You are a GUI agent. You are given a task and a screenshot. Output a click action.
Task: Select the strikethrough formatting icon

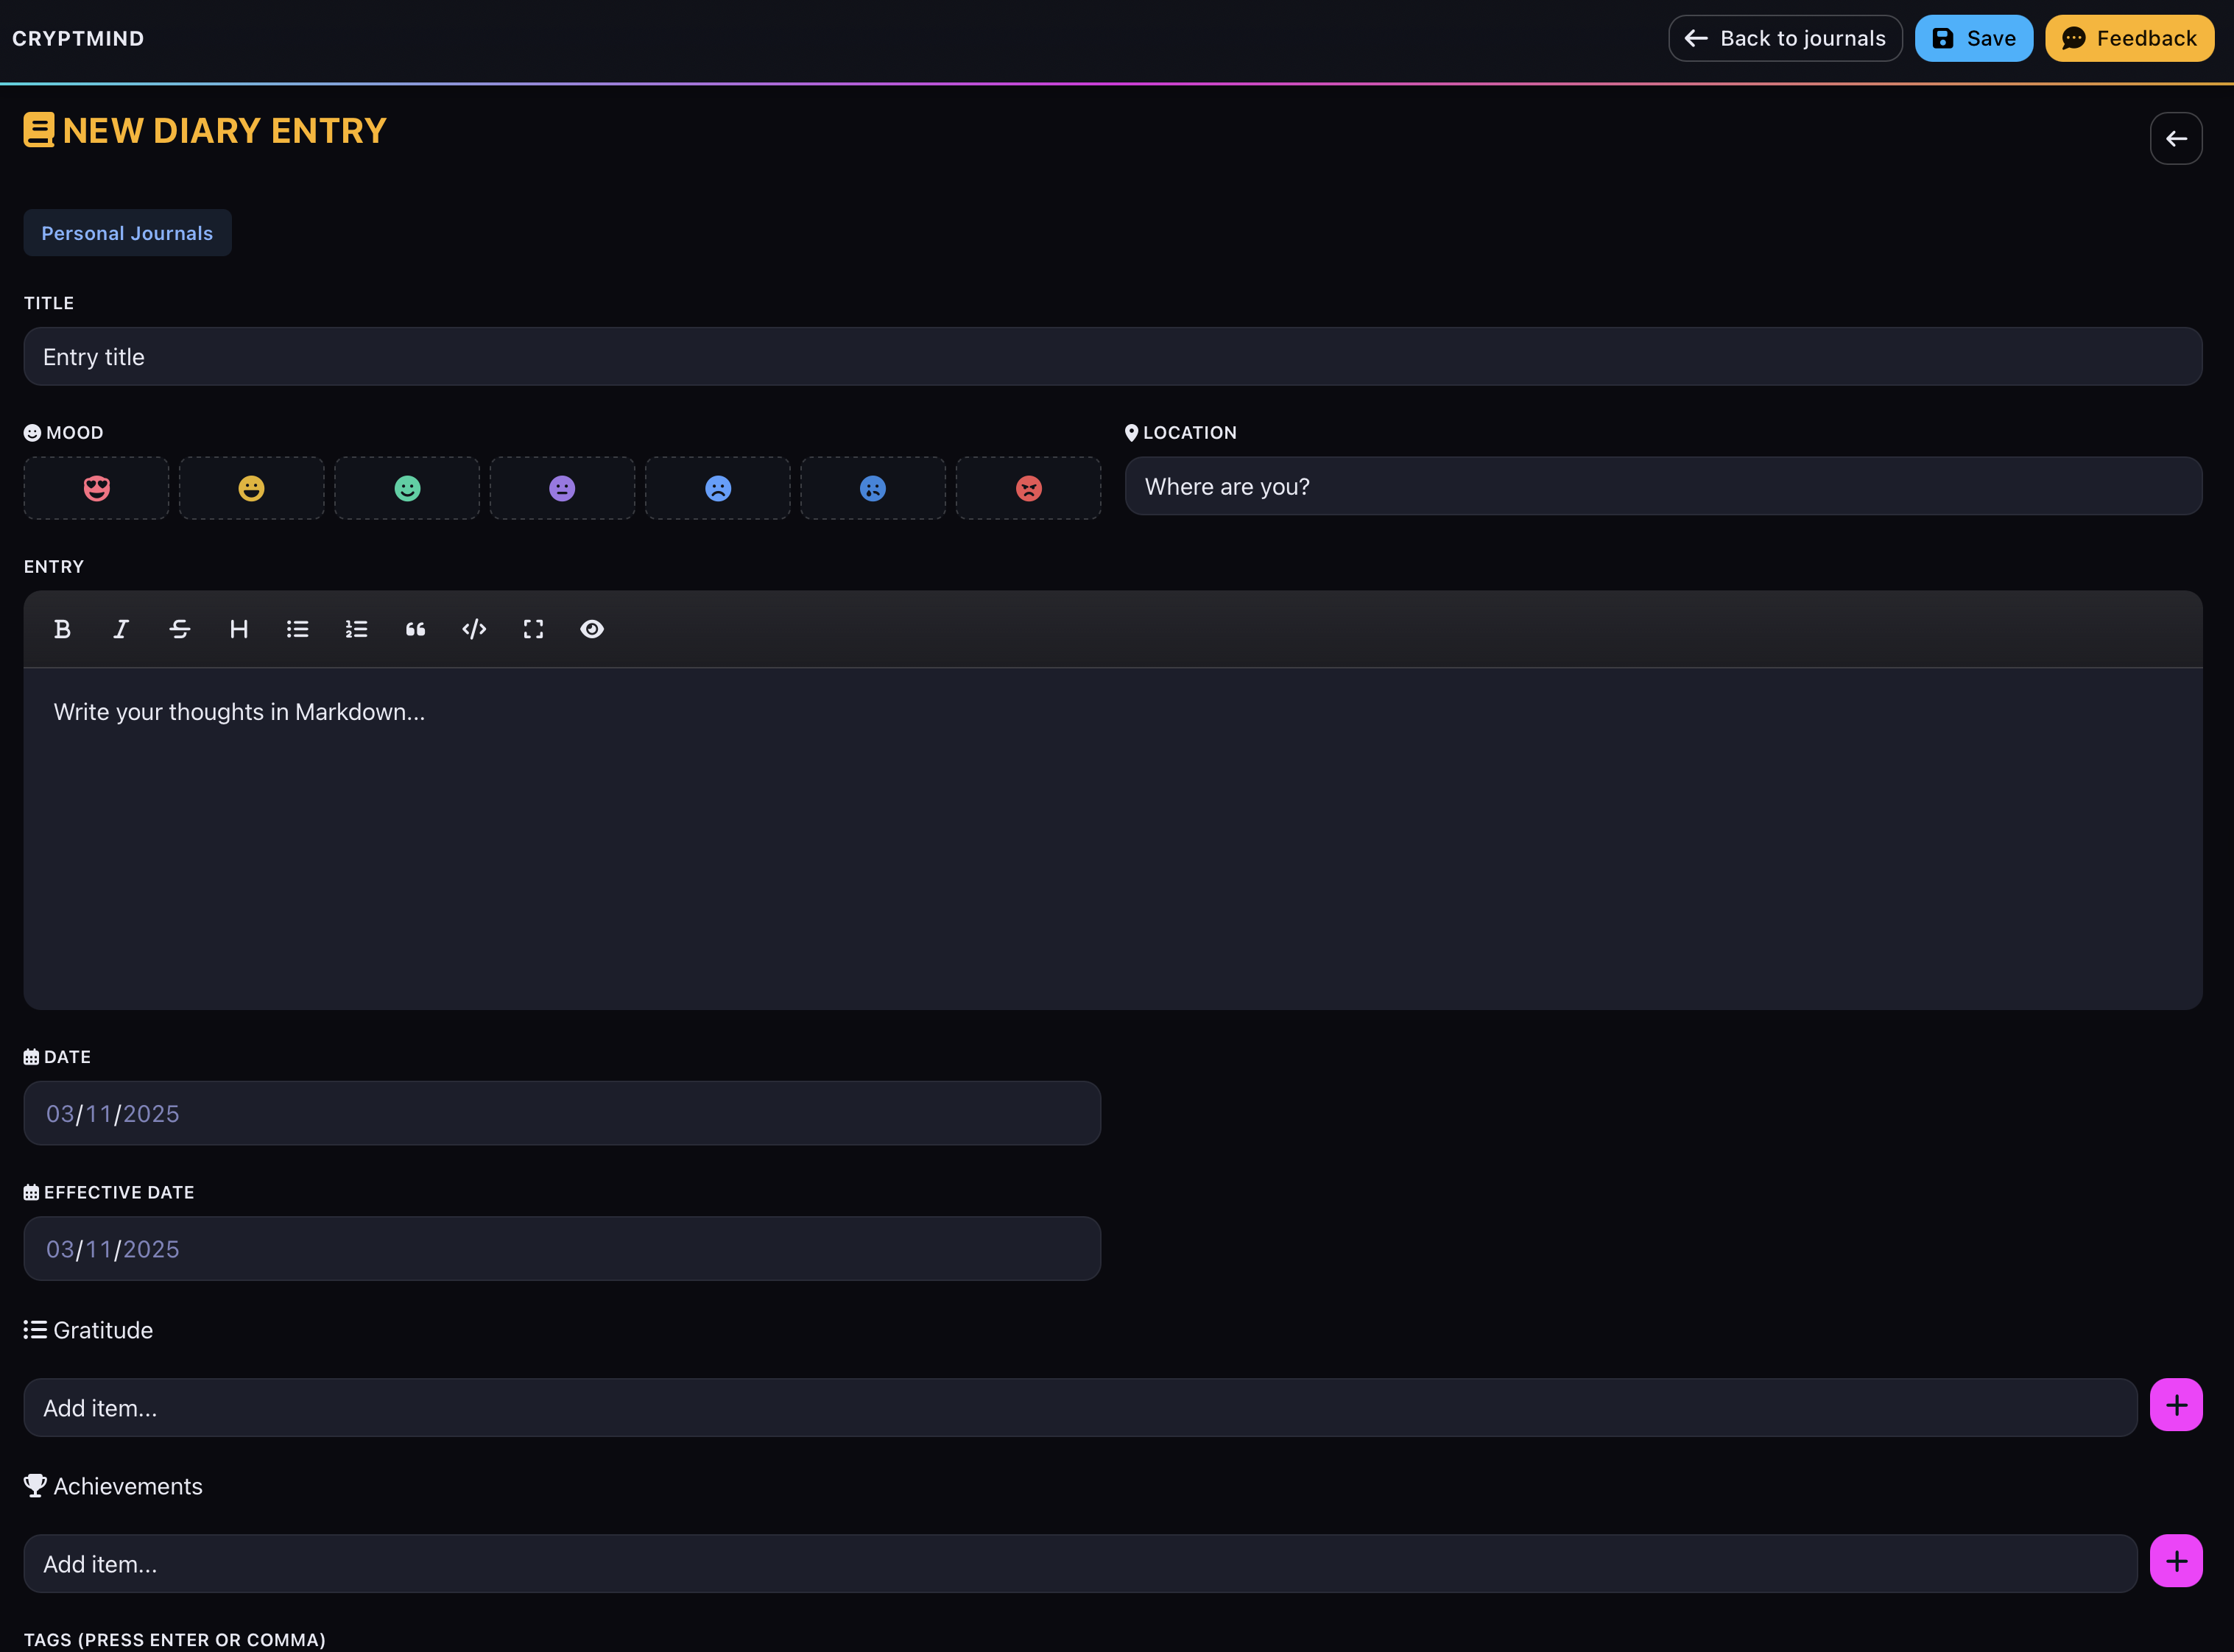[x=180, y=629]
